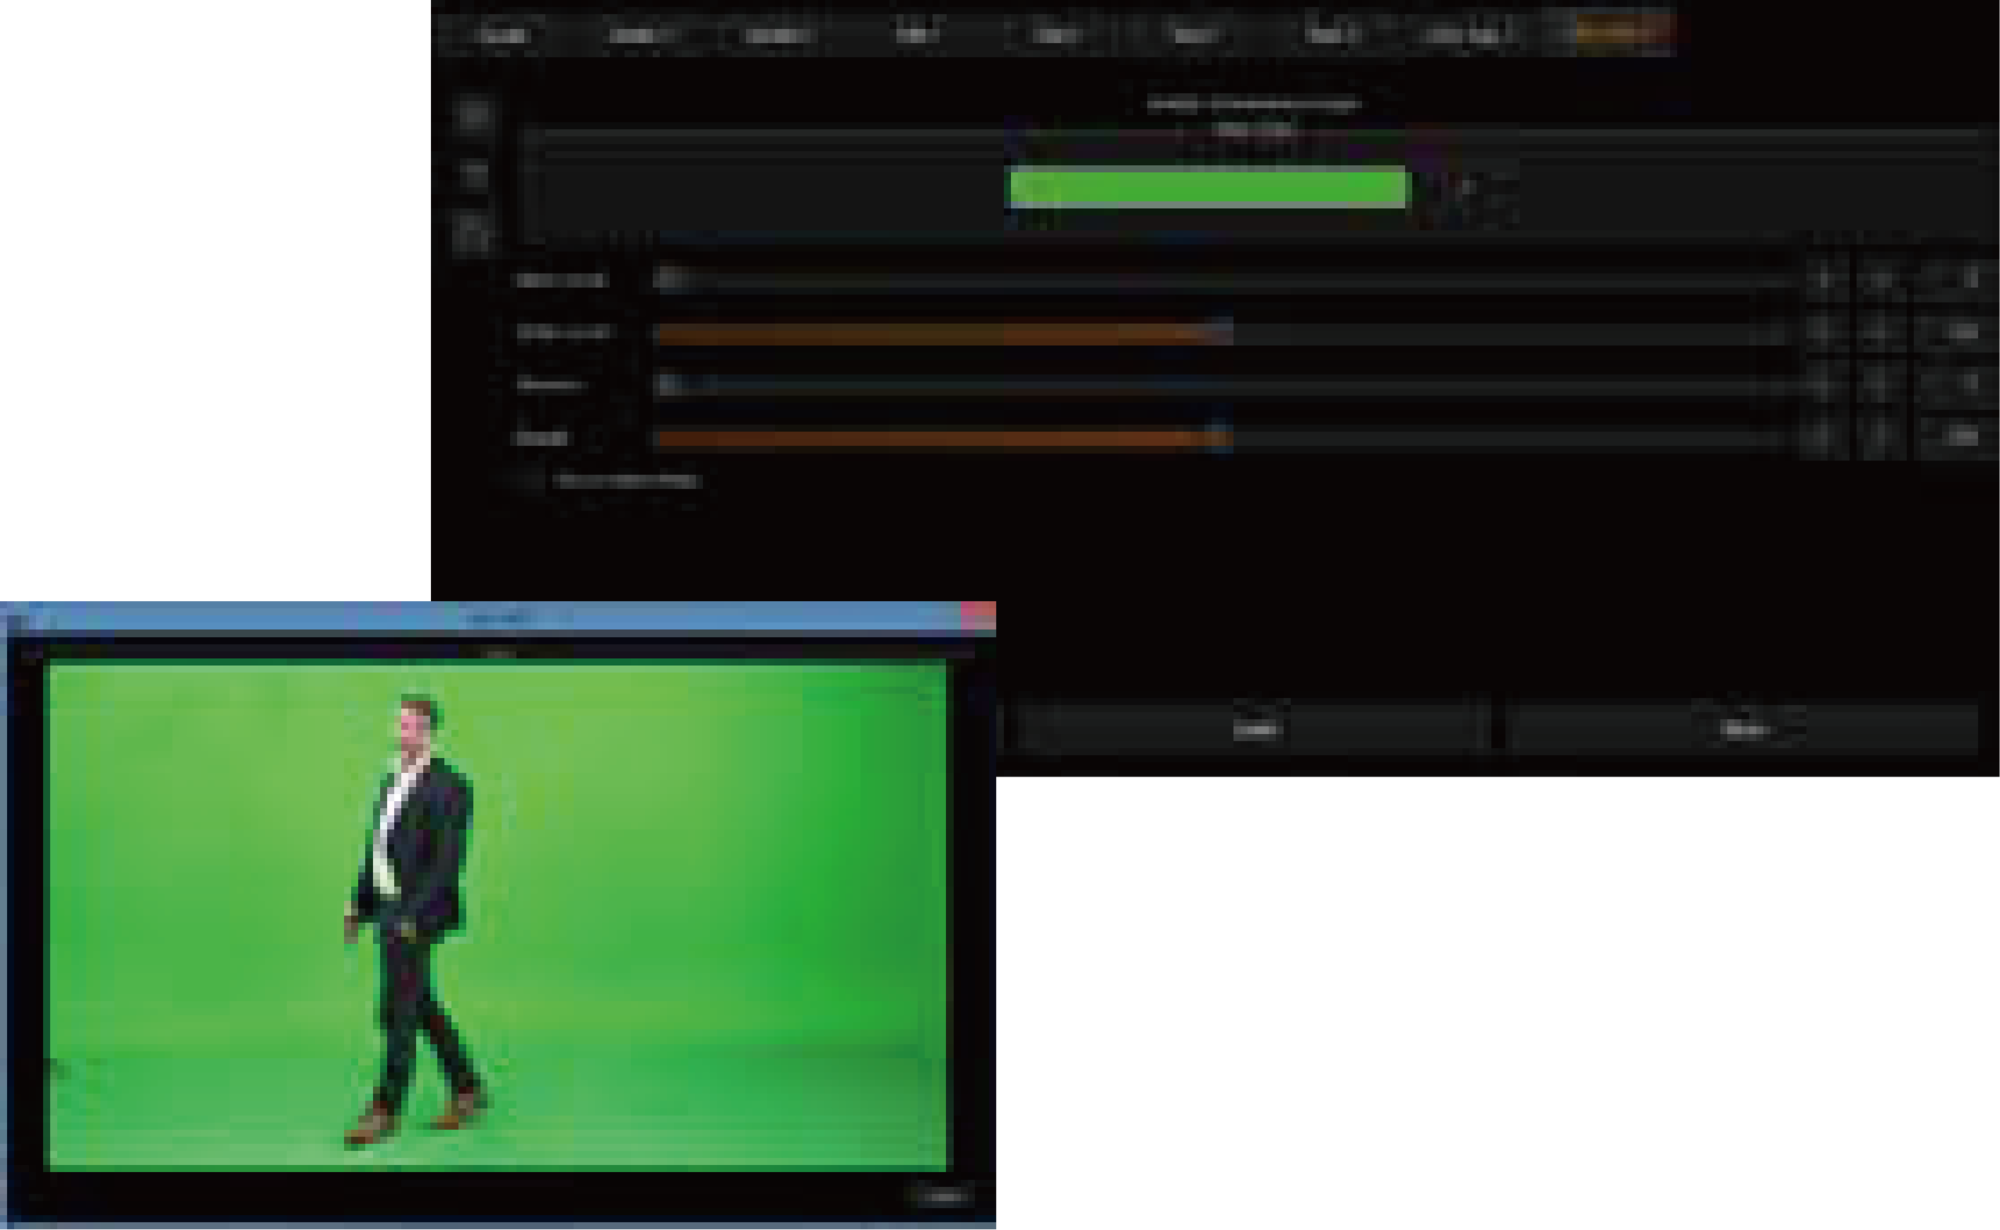
Task: Click the green screen preview image
Action: 497,914
